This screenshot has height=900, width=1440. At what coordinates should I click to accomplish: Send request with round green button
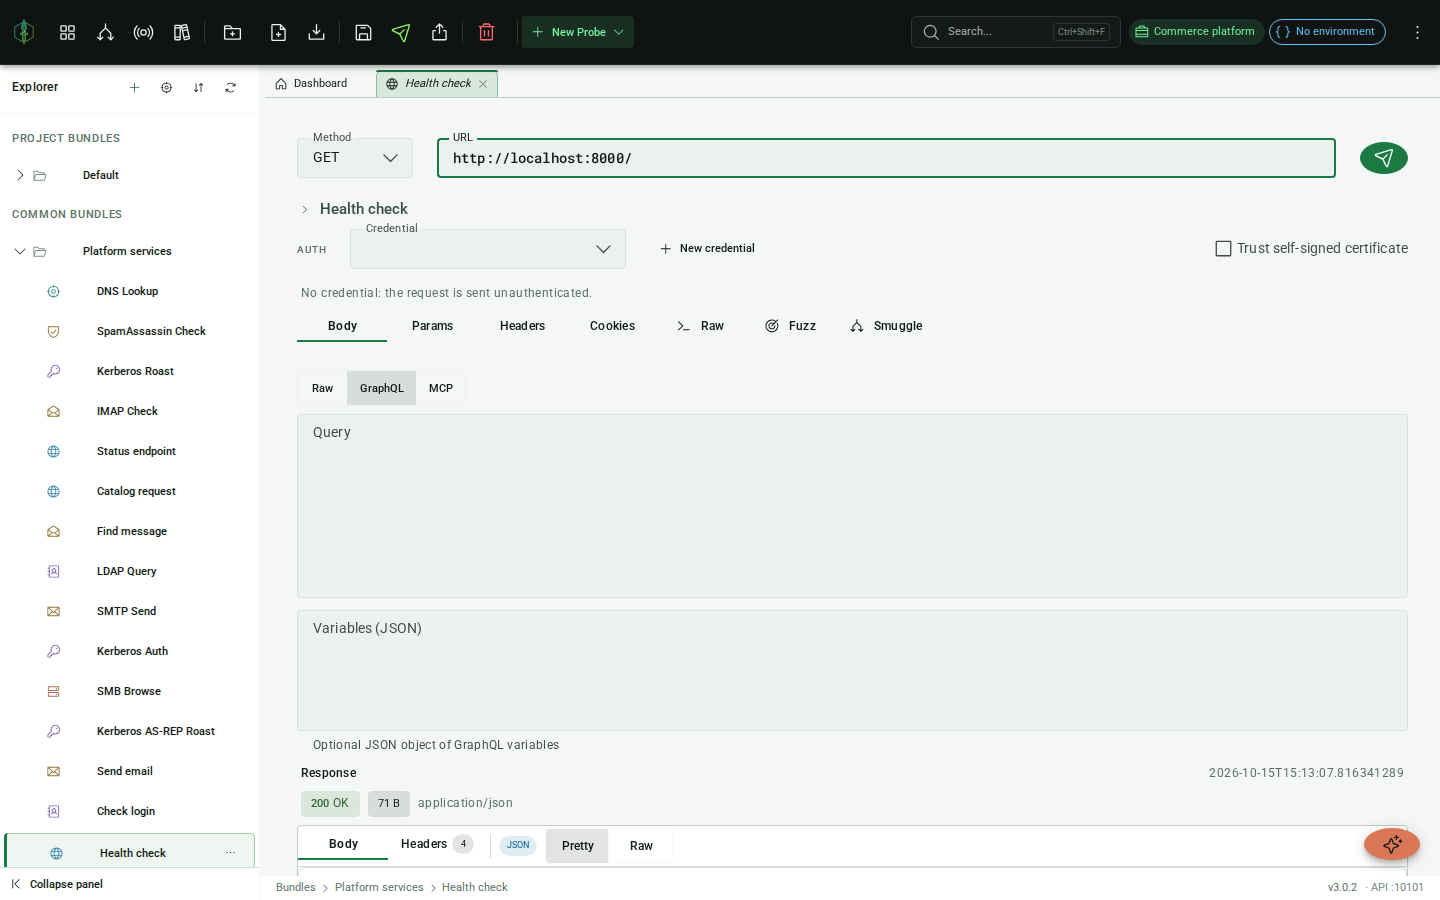tap(1384, 158)
